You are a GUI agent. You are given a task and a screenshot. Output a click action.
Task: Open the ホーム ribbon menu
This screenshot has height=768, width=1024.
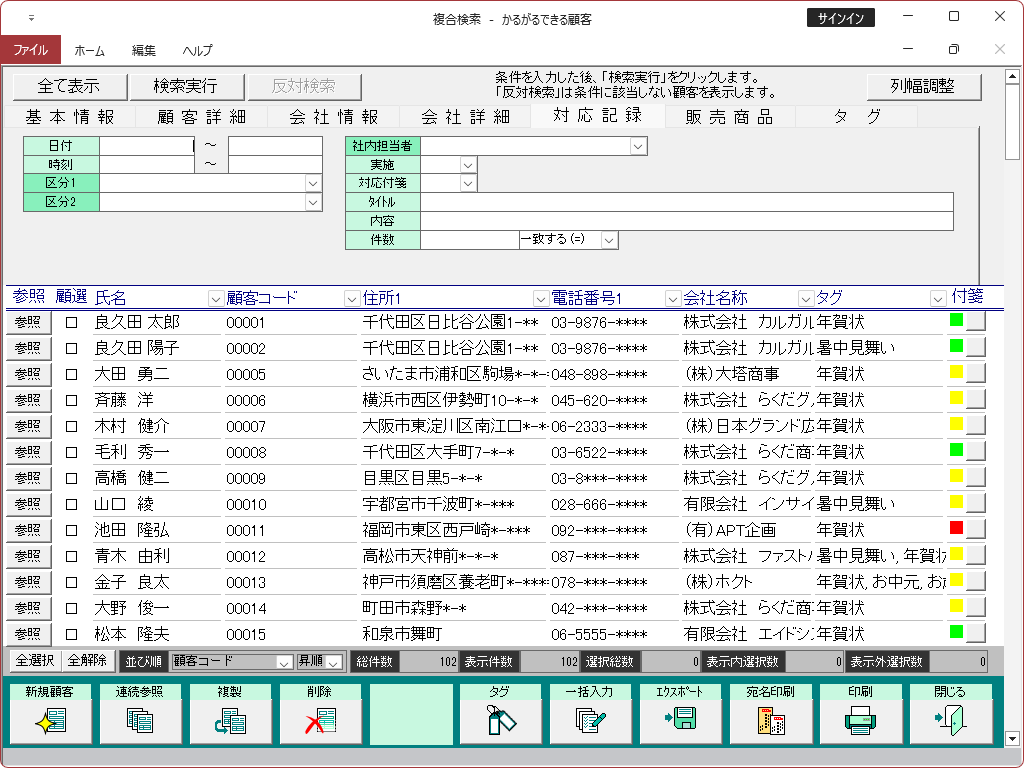click(90, 50)
